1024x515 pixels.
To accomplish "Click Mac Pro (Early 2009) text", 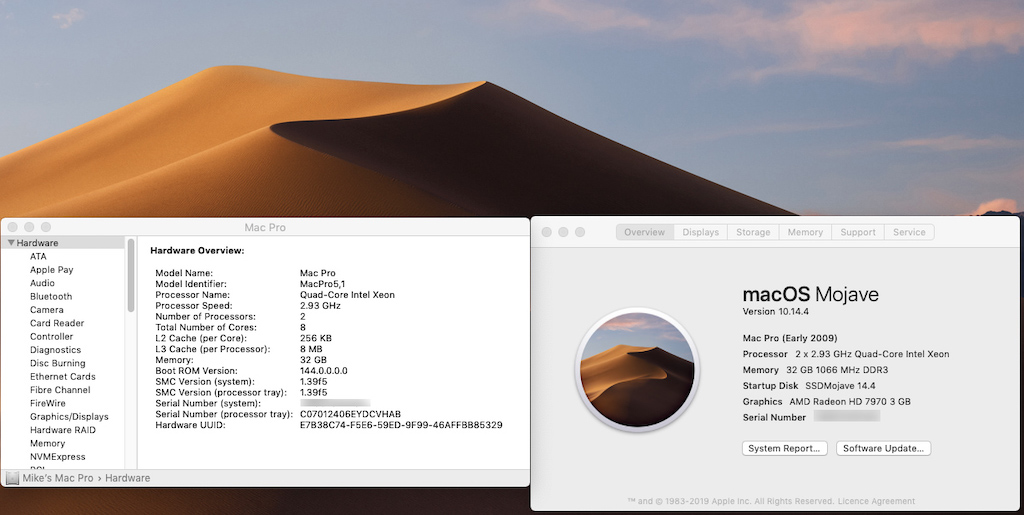I will coord(790,338).
